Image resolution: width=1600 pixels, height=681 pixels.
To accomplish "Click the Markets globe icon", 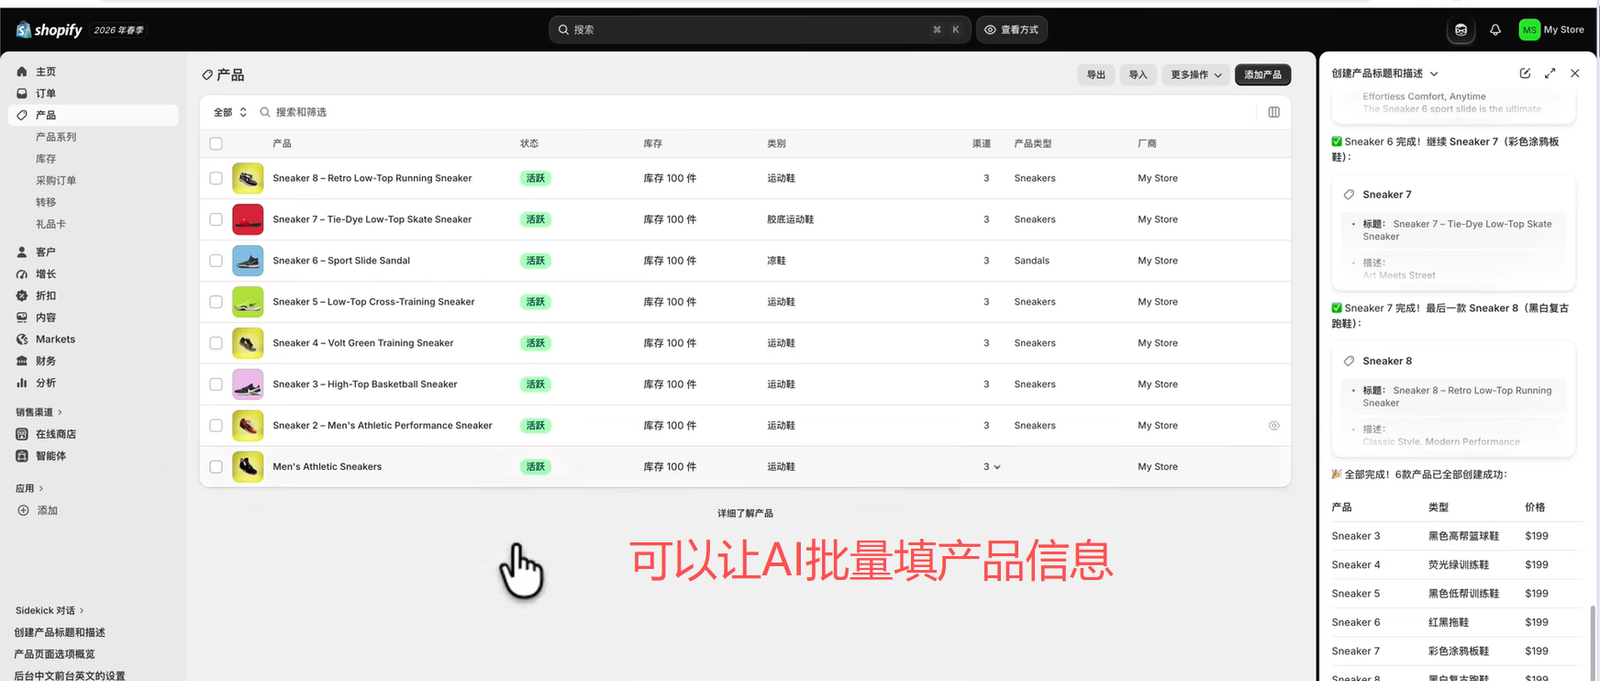I will tap(22, 339).
